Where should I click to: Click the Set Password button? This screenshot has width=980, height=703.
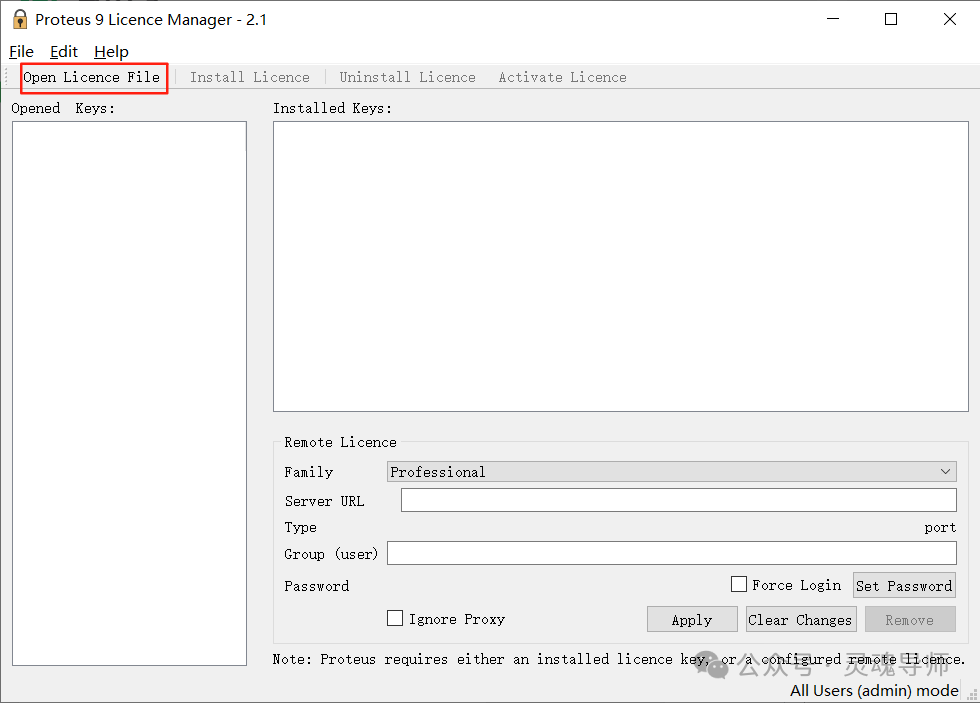coord(904,585)
